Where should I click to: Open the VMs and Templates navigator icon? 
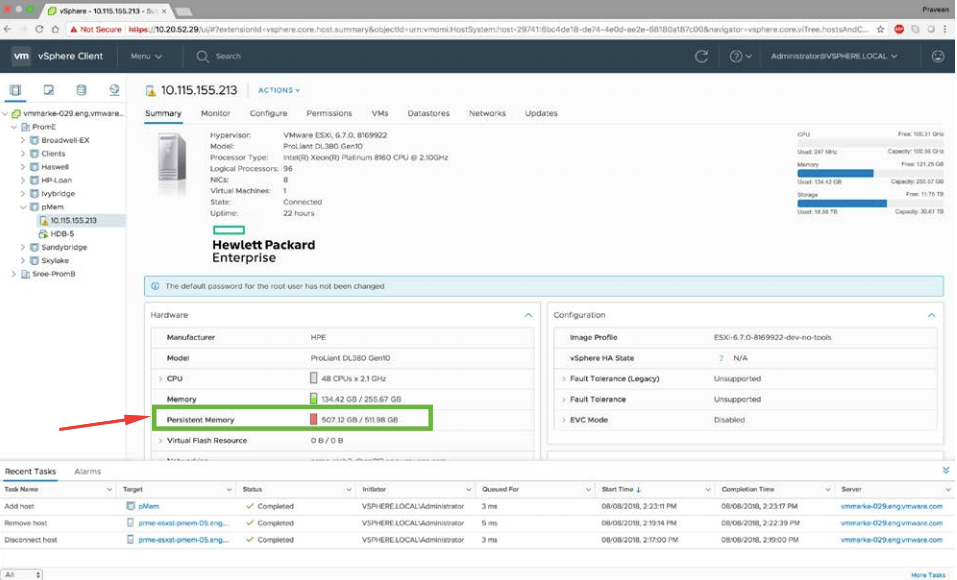(48, 90)
